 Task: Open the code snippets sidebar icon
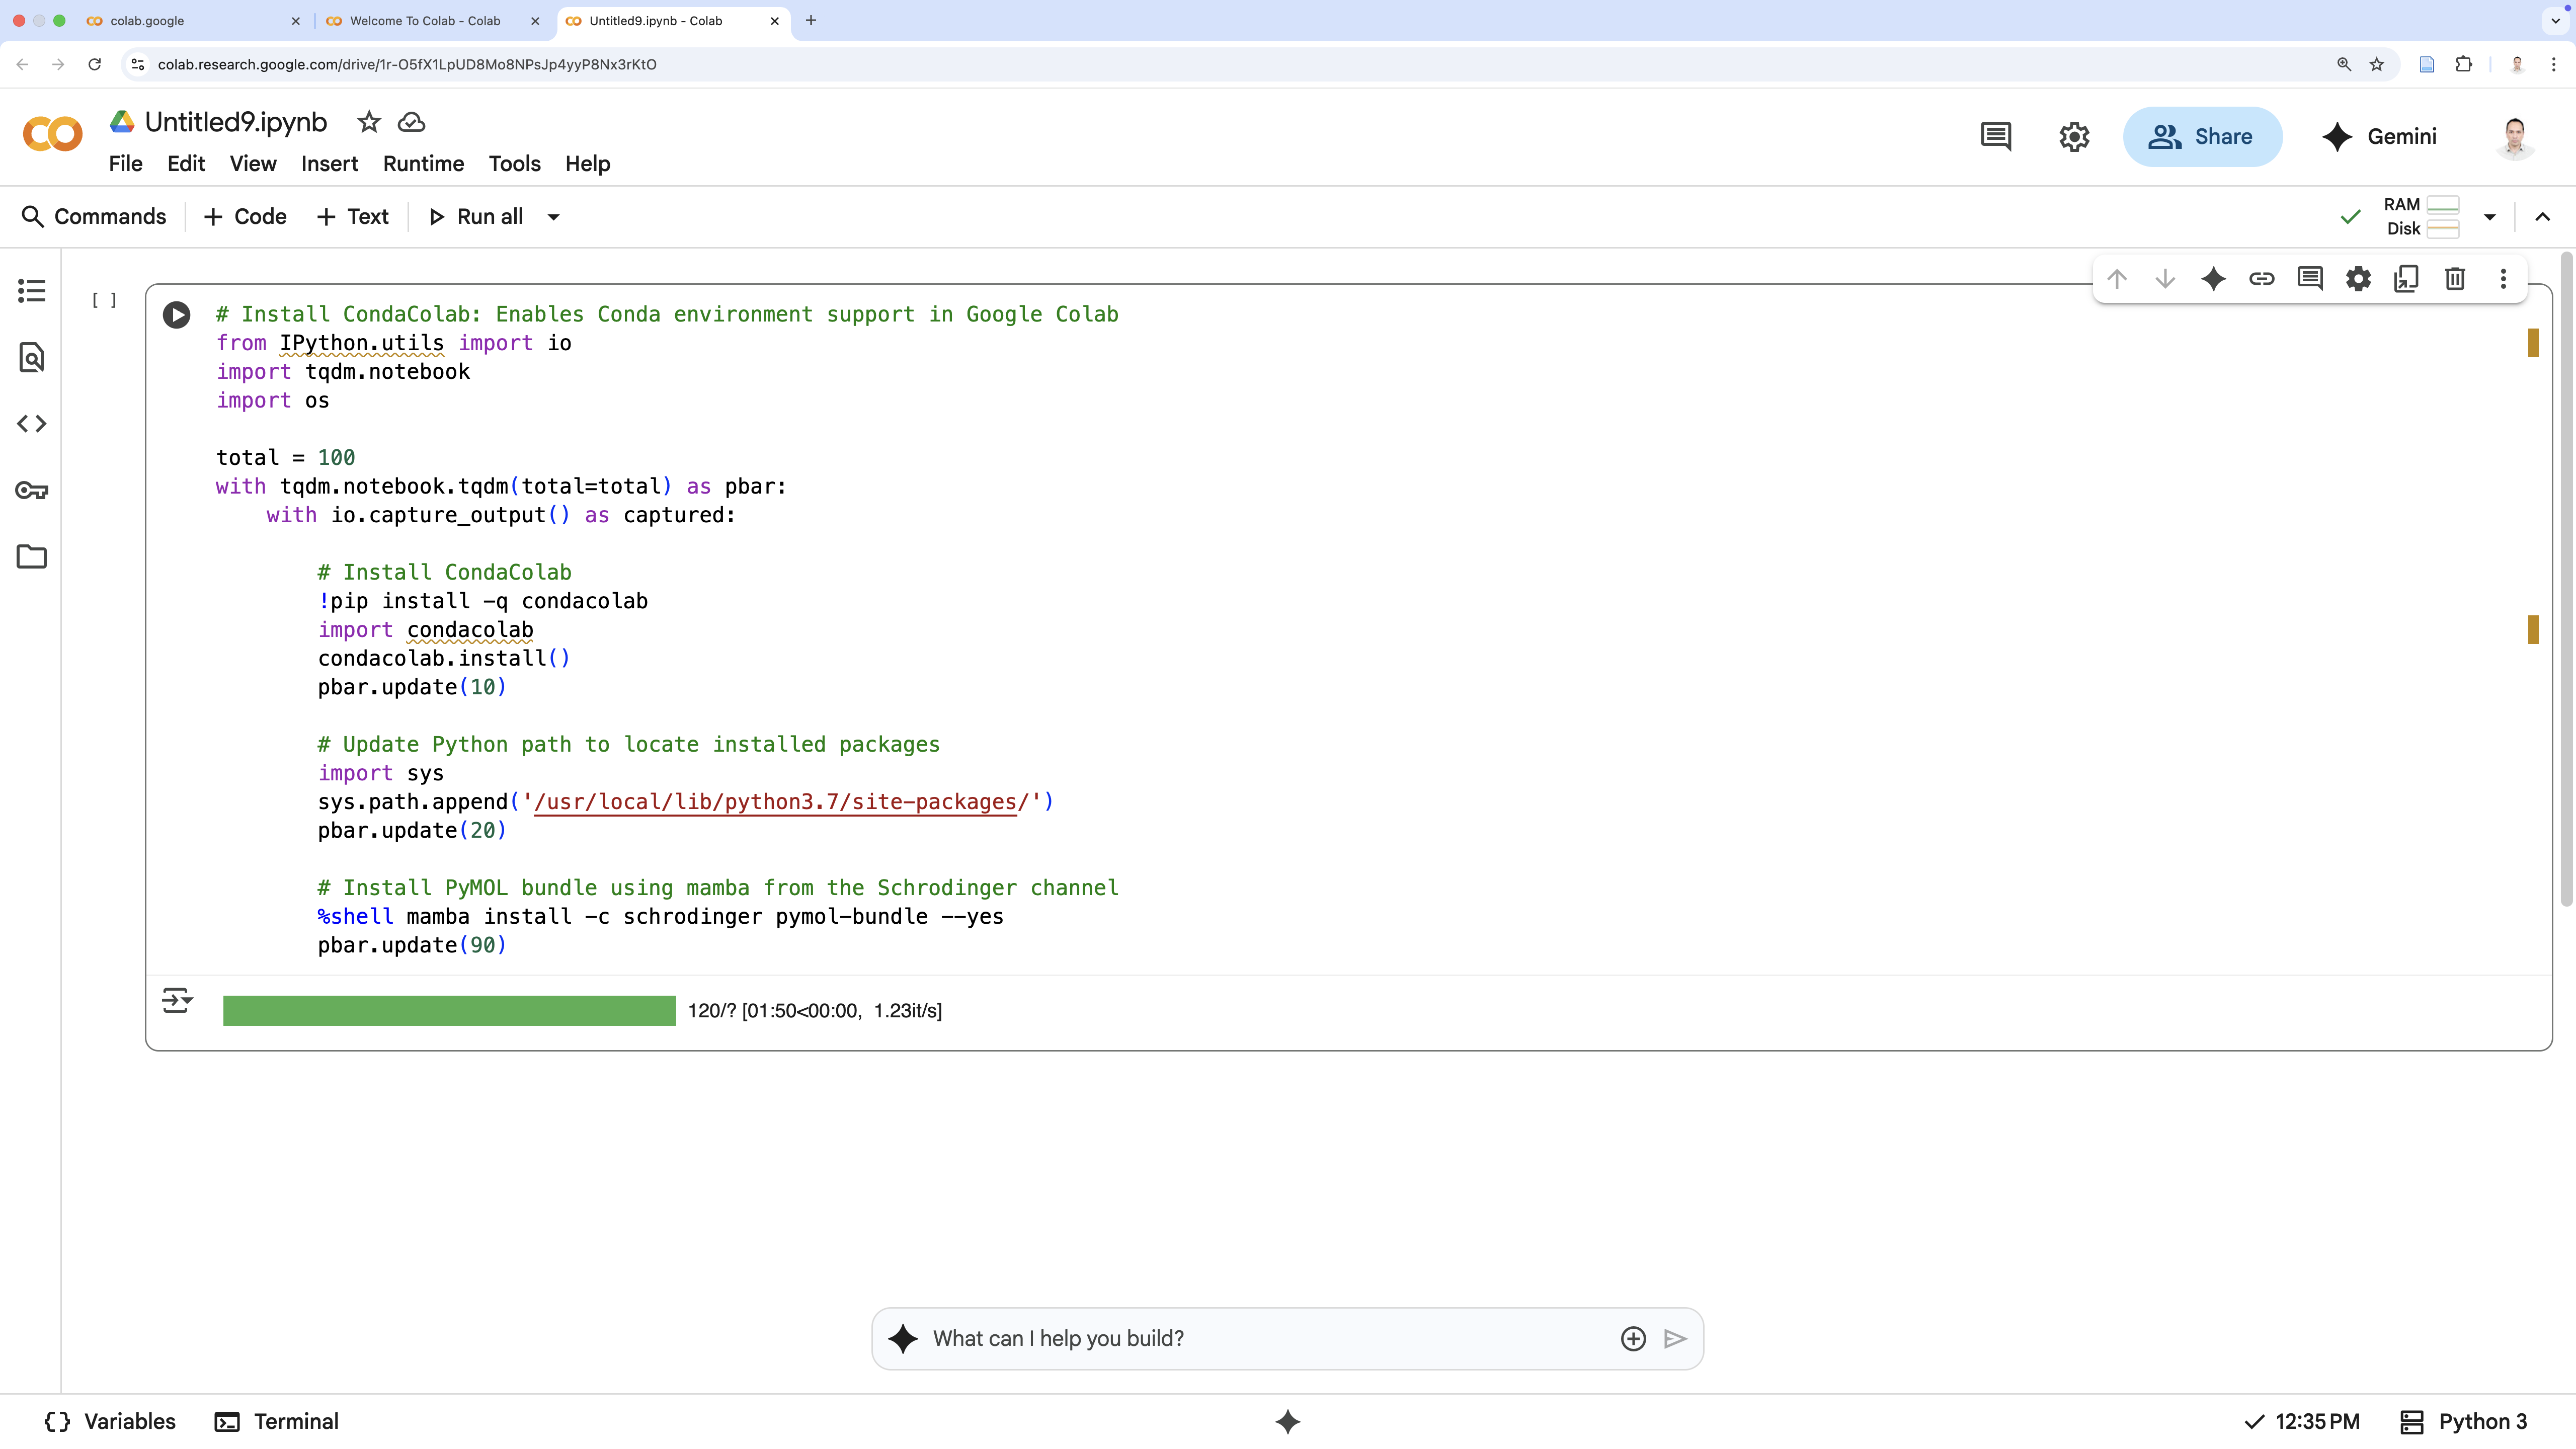32,424
